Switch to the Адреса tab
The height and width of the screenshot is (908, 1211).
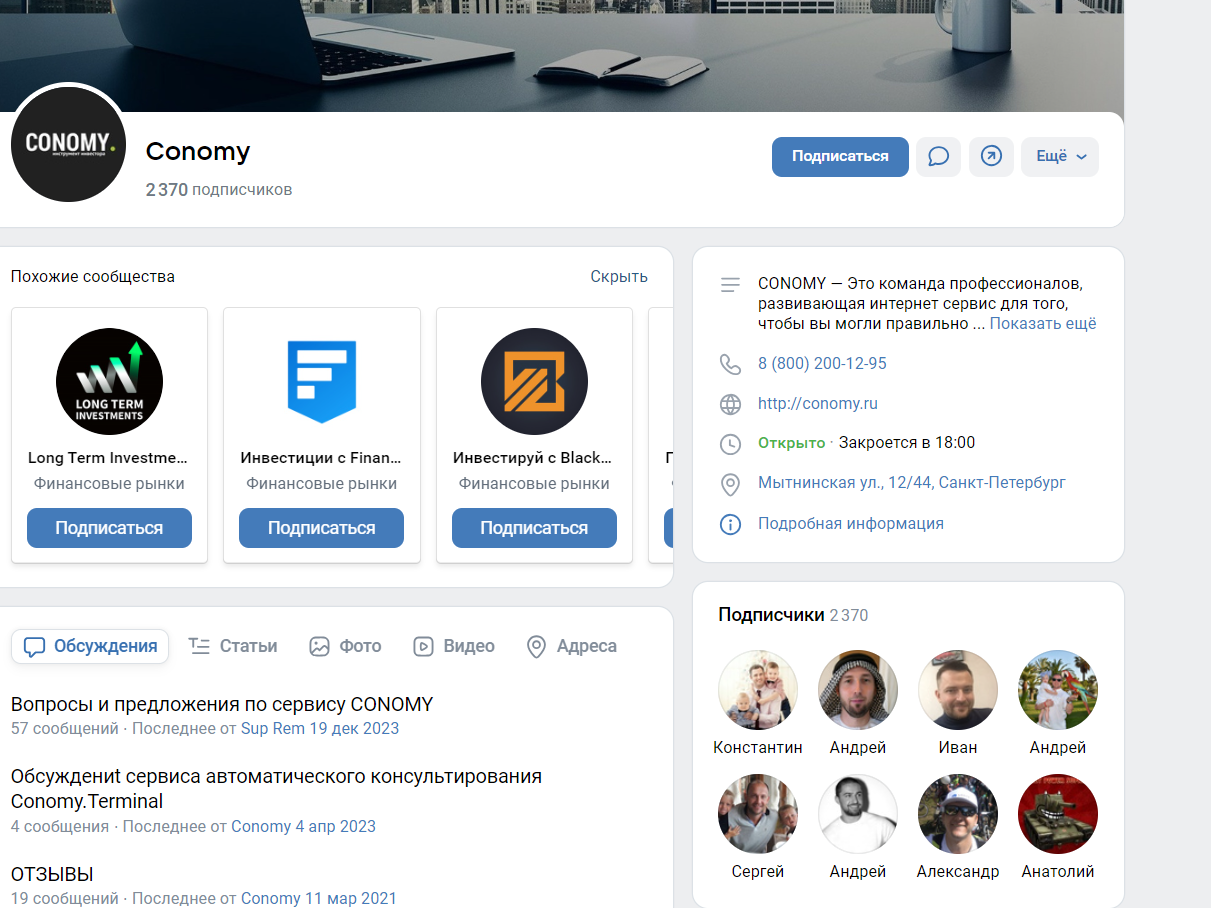pyautogui.click(x=572, y=646)
